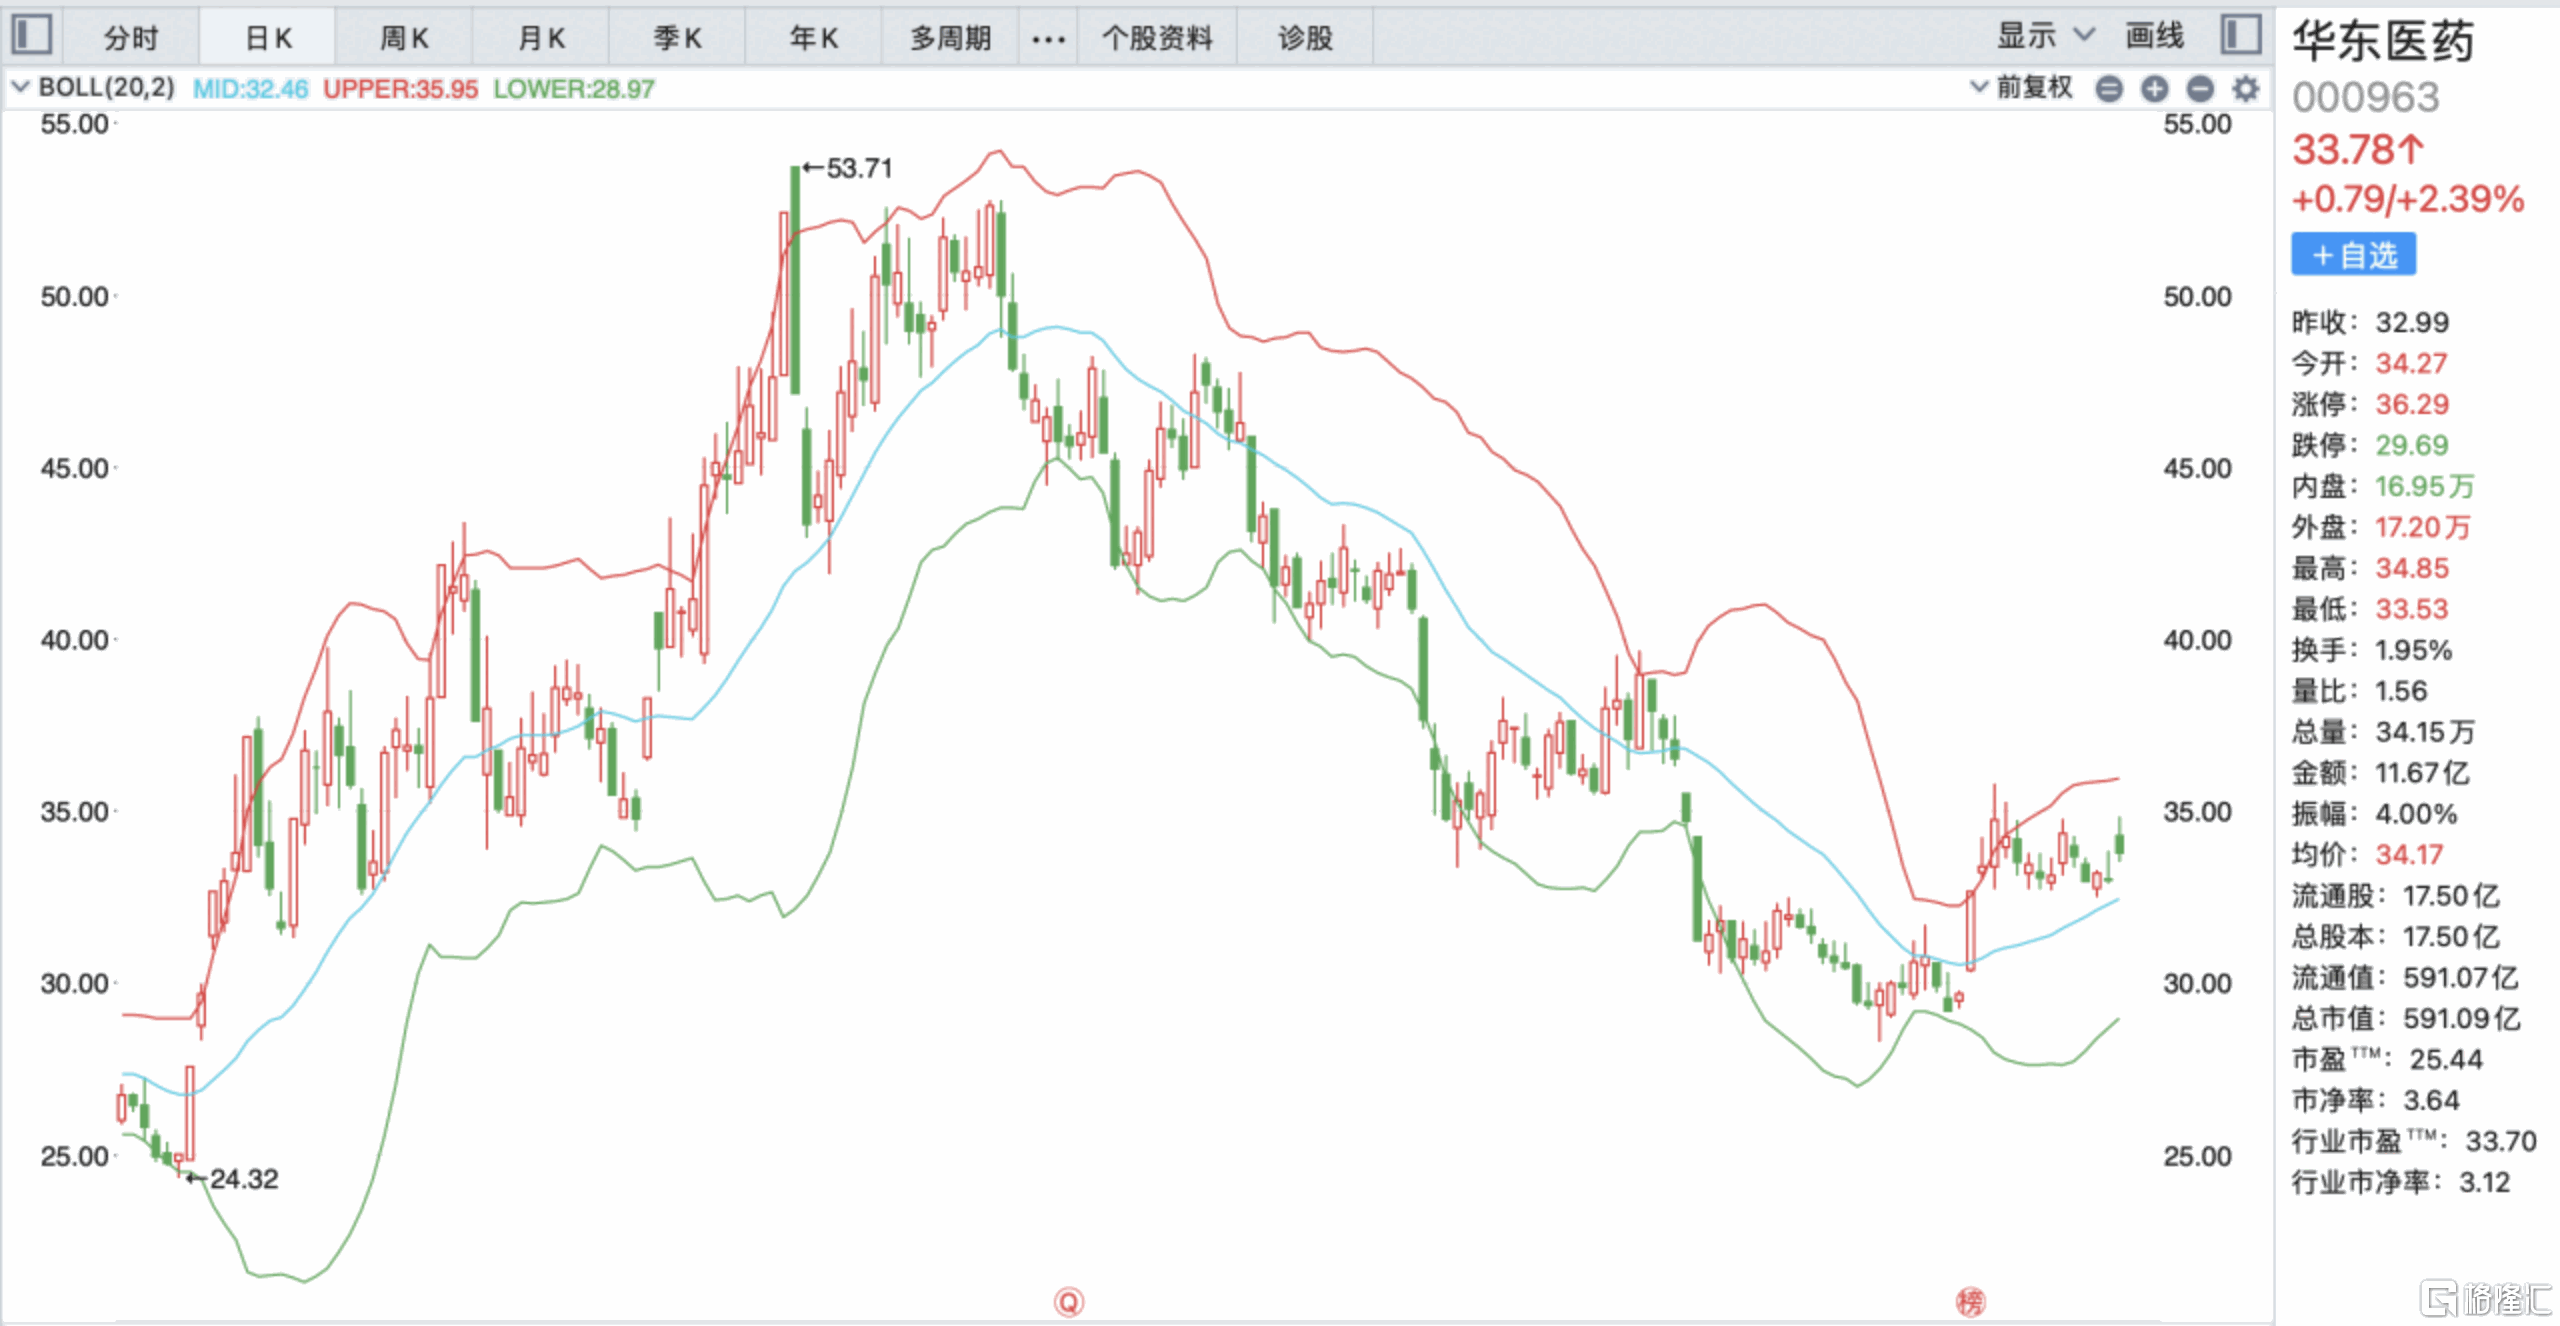Click the 换手 1.95% row
Screen dimensions: 2560x1326
point(2372,650)
